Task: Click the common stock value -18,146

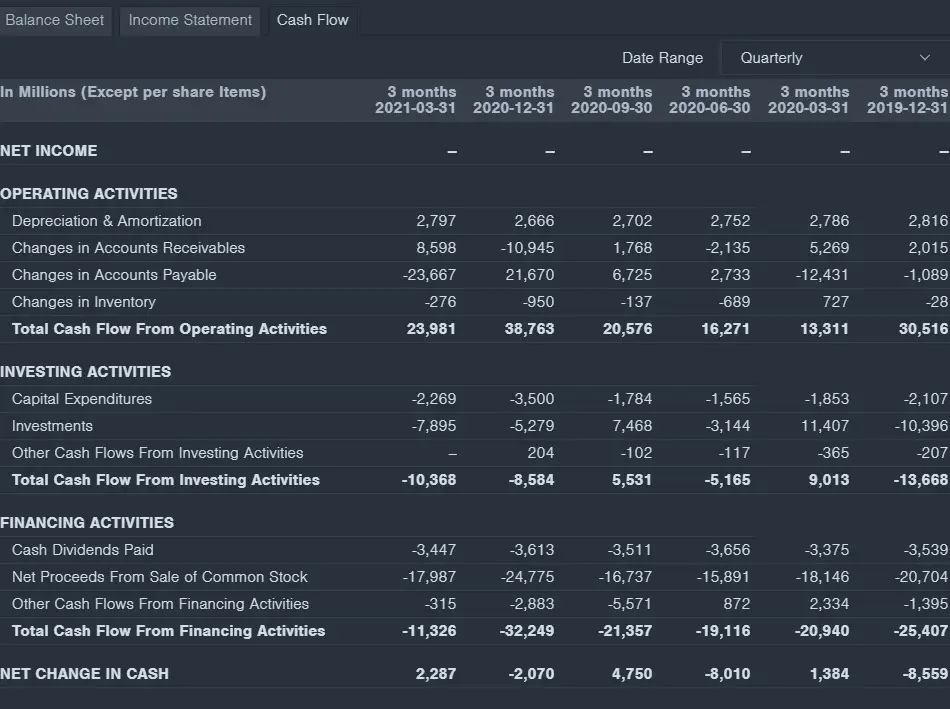Action: (x=823, y=577)
